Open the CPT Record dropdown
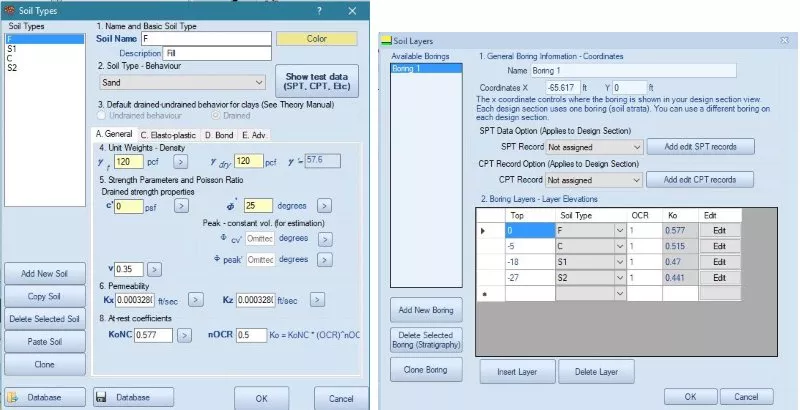Screen dimensions: 800x410 pos(594,181)
